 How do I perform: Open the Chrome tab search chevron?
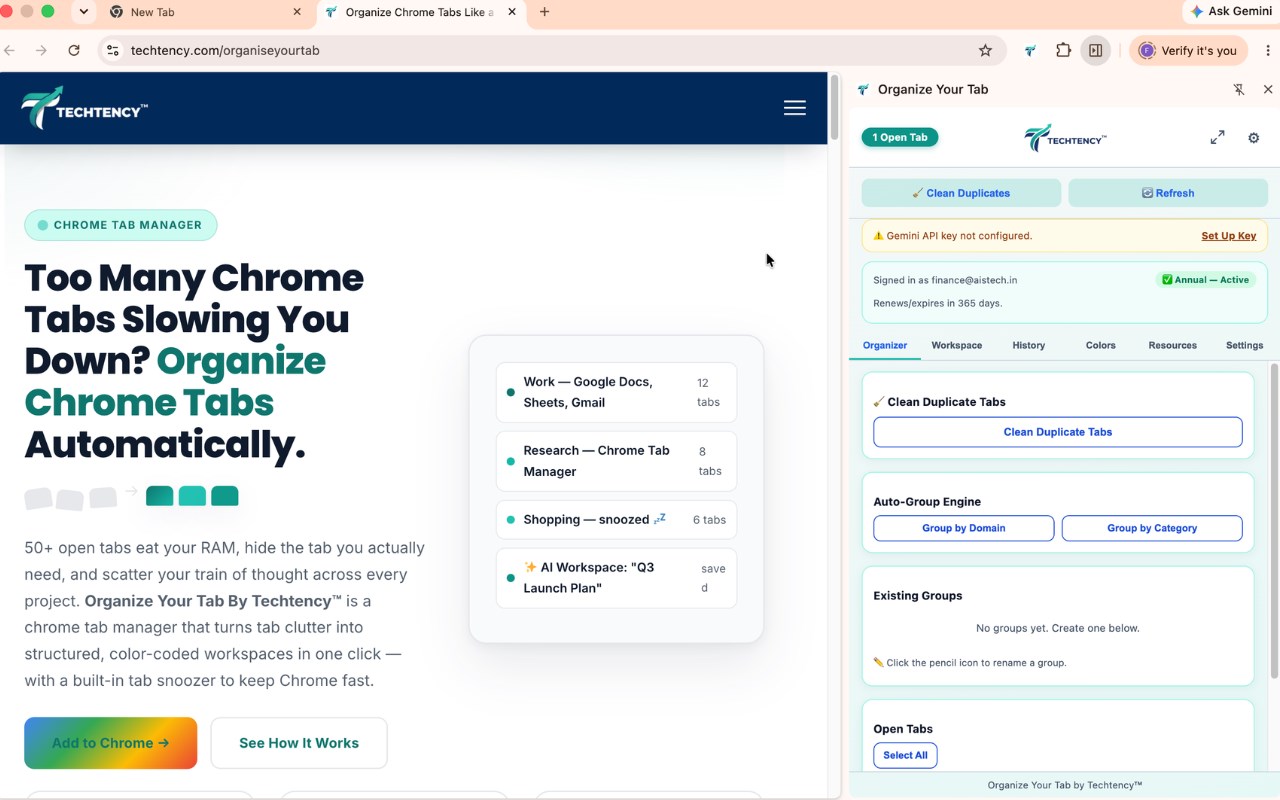click(84, 12)
